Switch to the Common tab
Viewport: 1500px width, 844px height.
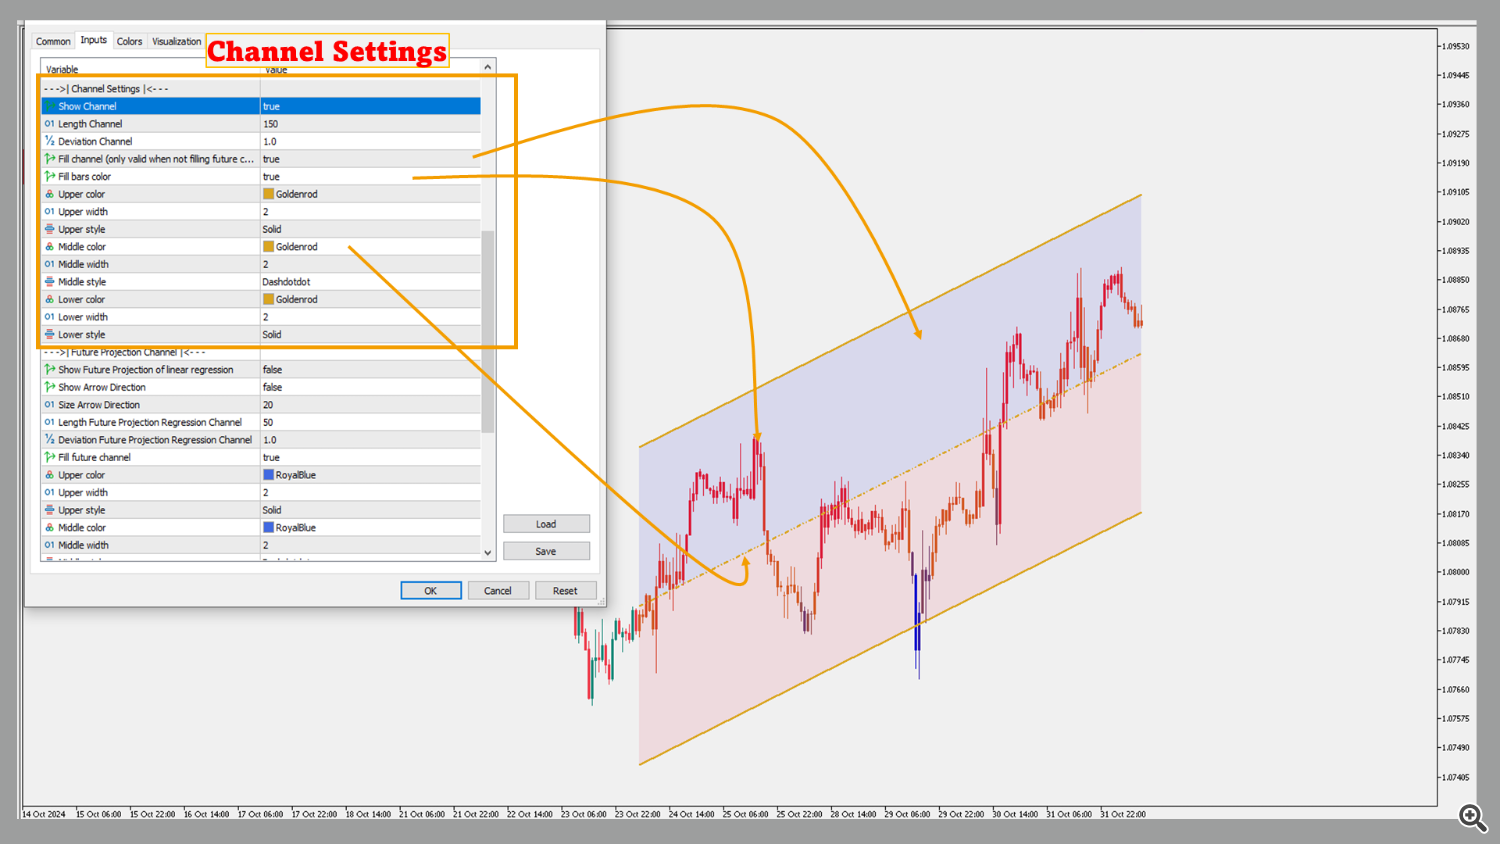tap(53, 42)
